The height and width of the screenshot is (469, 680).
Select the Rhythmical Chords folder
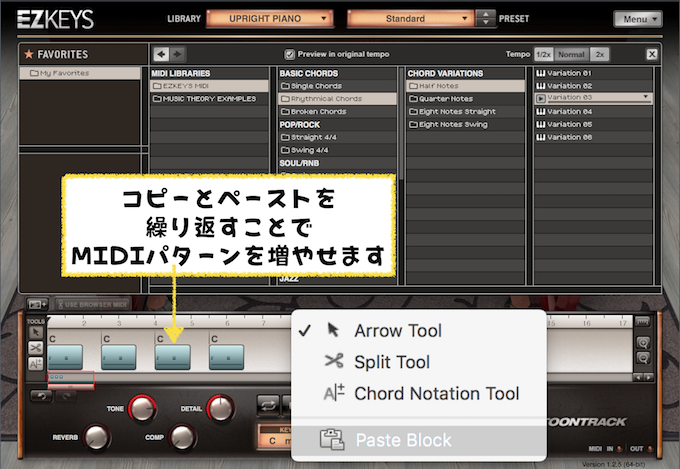point(337,99)
